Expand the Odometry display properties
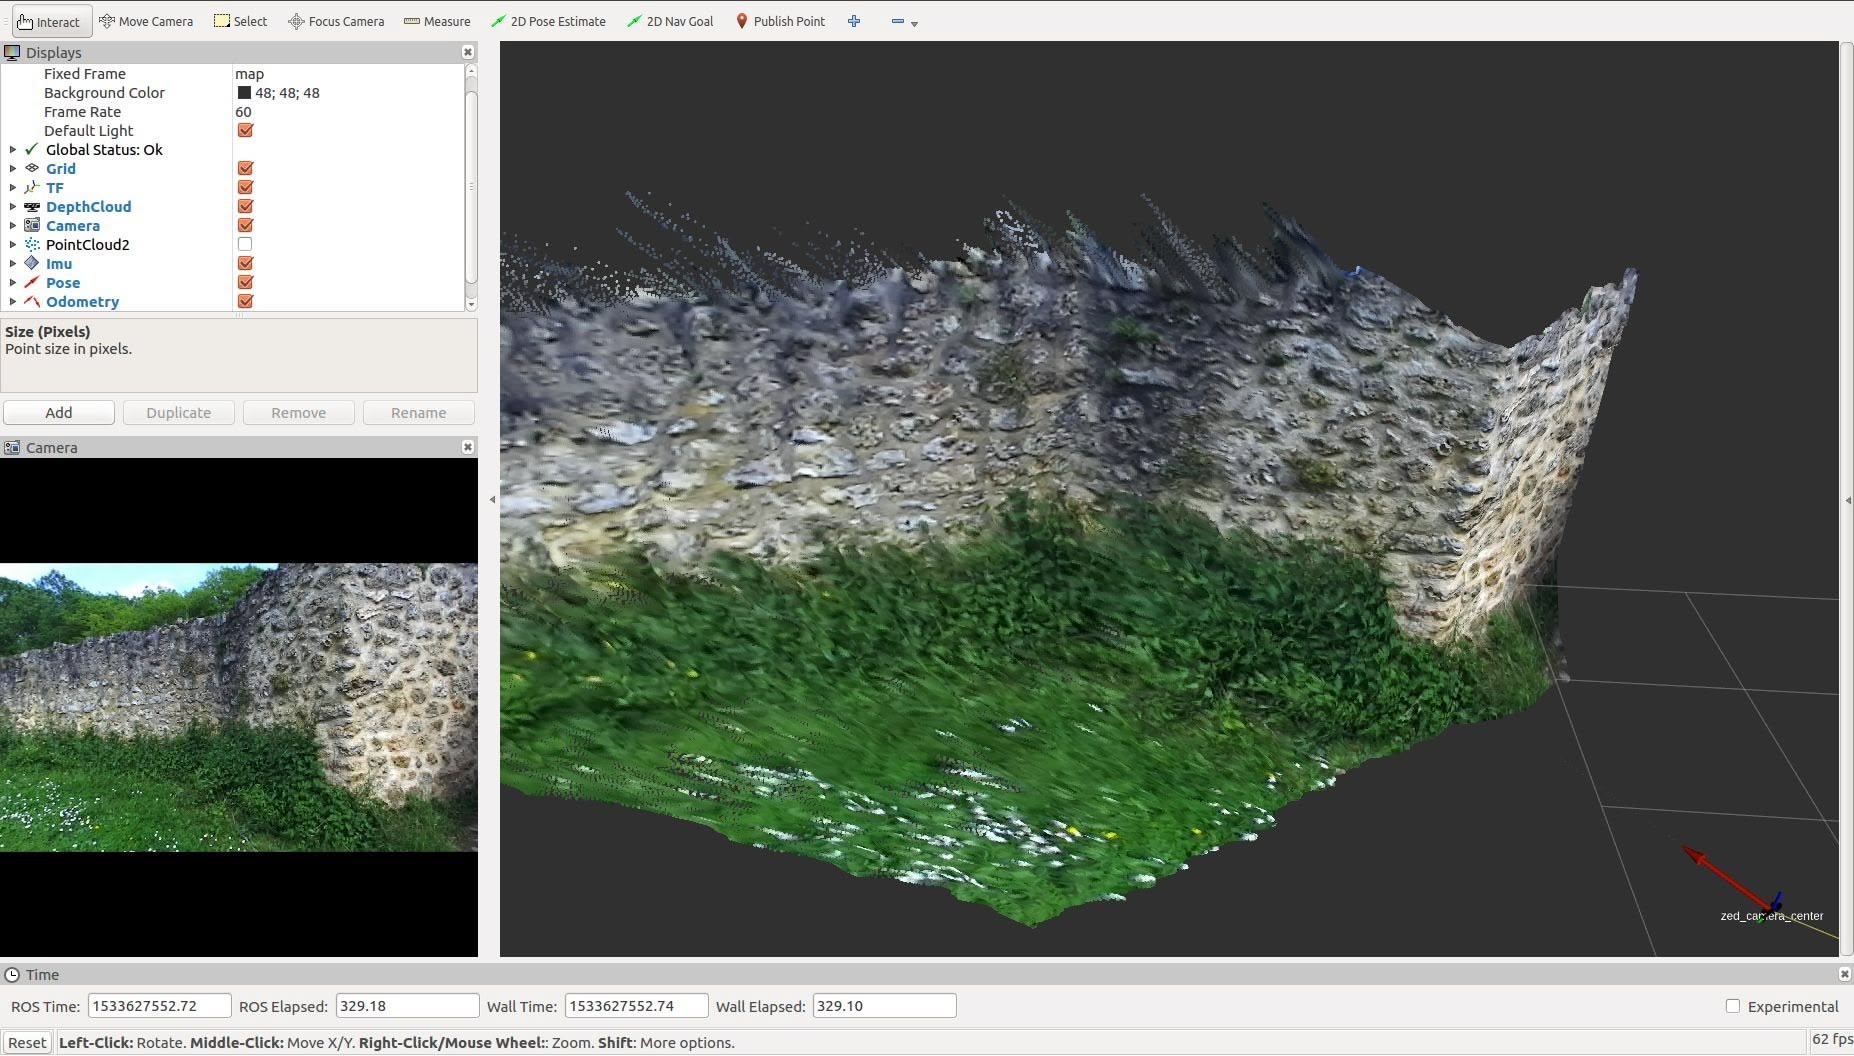 point(13,302)
